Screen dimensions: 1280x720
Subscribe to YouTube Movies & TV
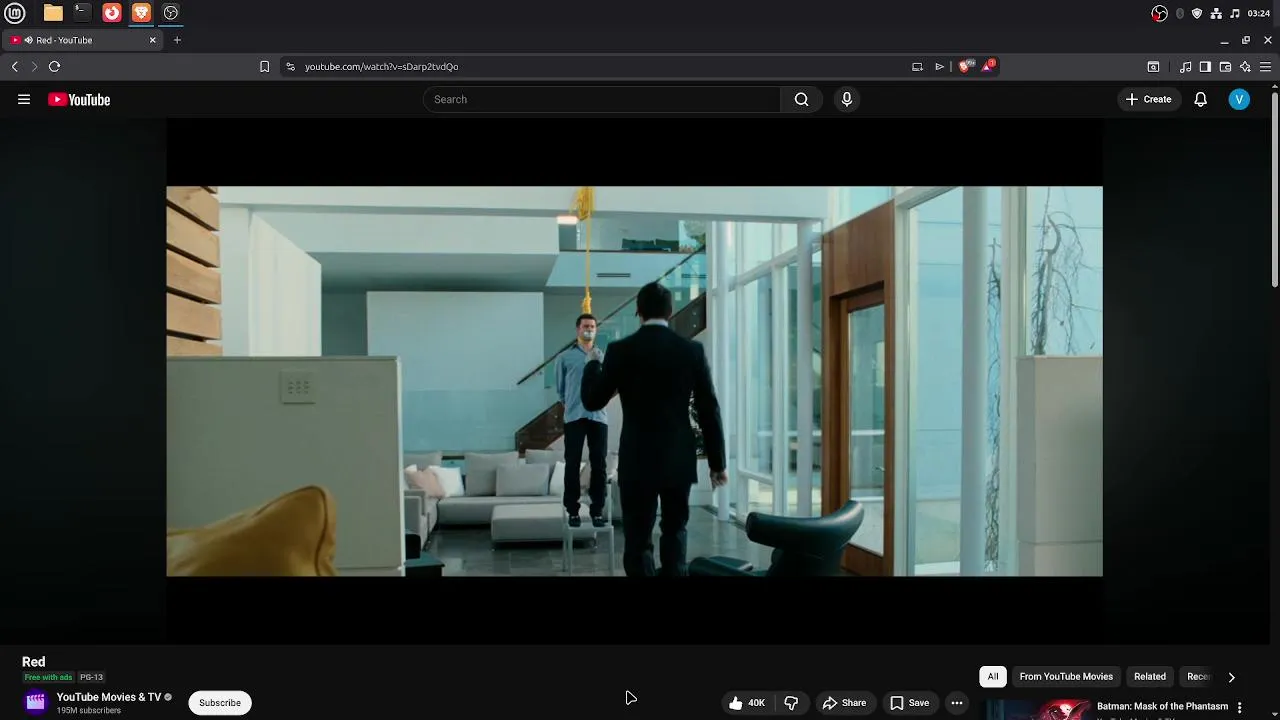pos(220,703)
